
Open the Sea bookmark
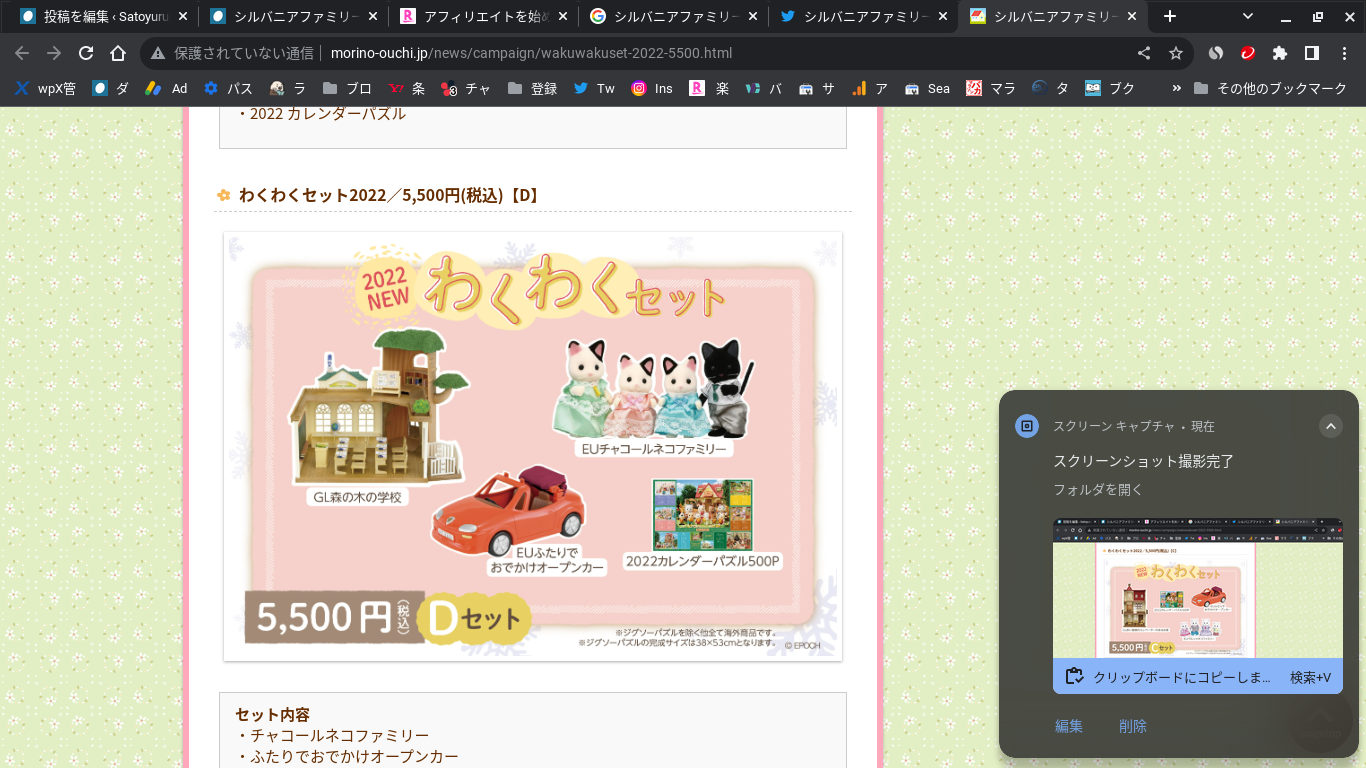point(927,88)
